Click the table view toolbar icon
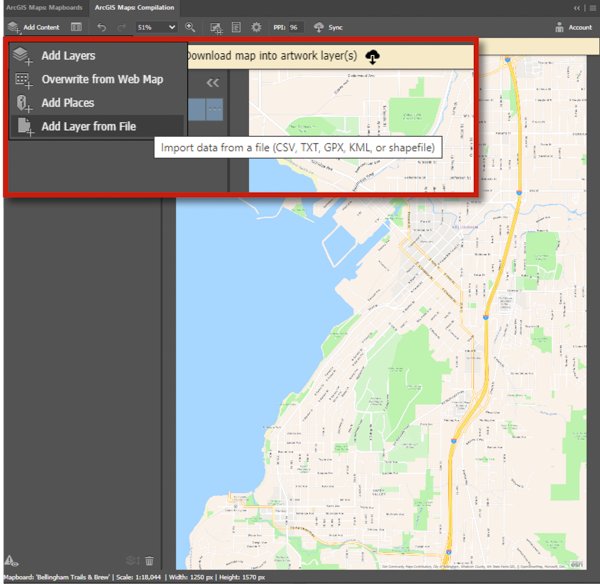 pos(76,27)
